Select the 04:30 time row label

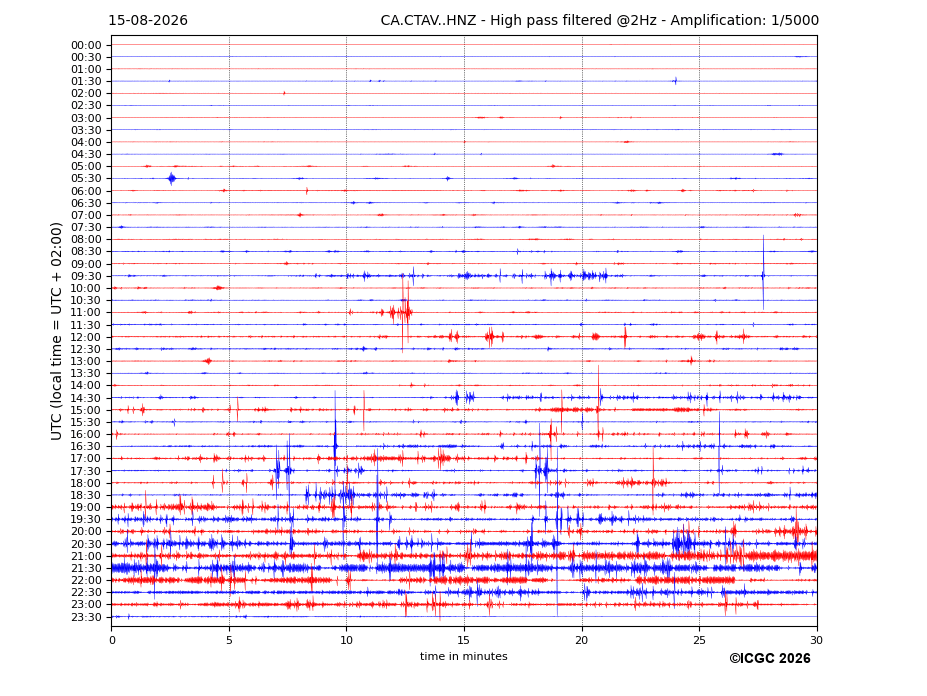pyautogui.click(x=86, y=154)
